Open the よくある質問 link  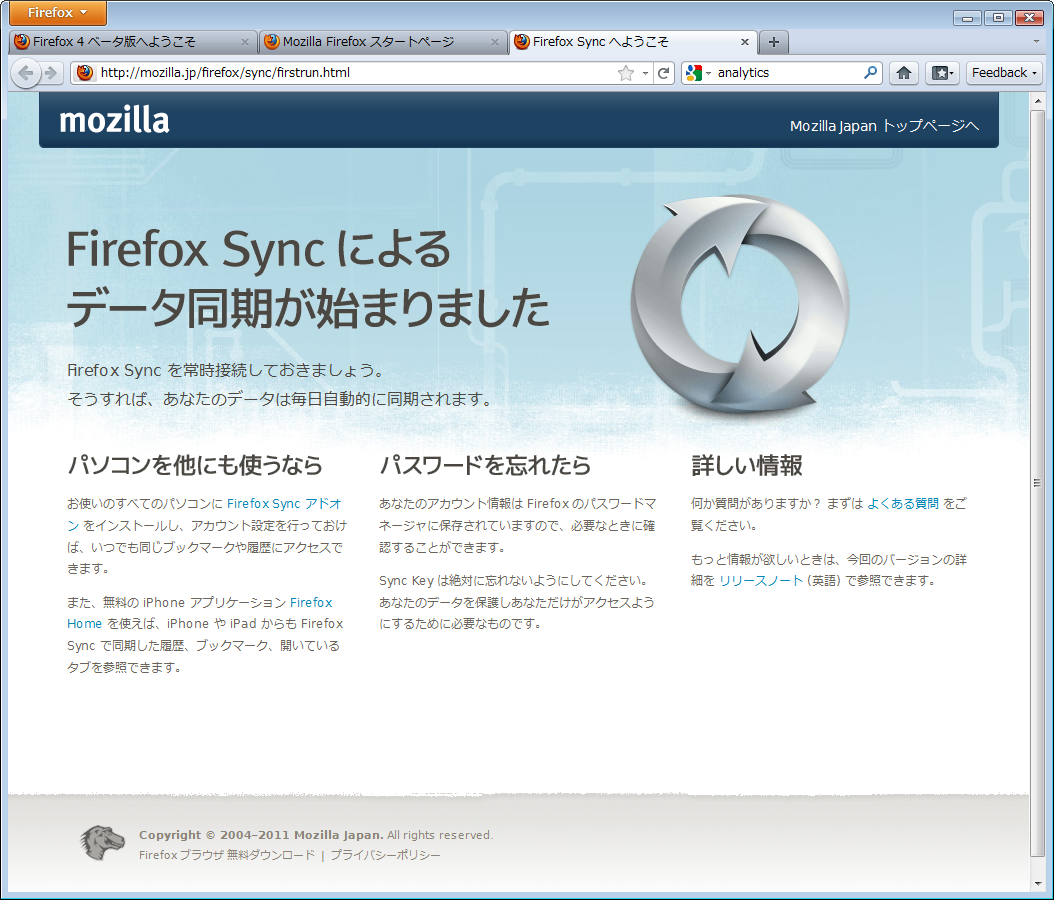(x=903, y=503)
